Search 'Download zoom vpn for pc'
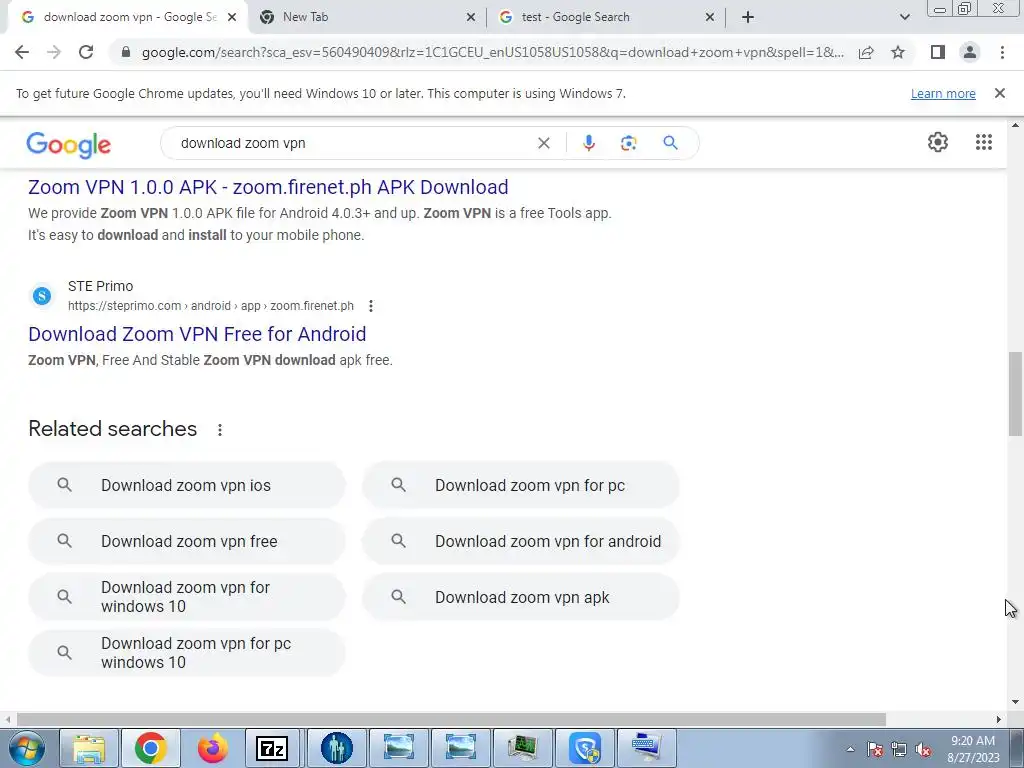1024x768 pixels. tap(520, 485)
